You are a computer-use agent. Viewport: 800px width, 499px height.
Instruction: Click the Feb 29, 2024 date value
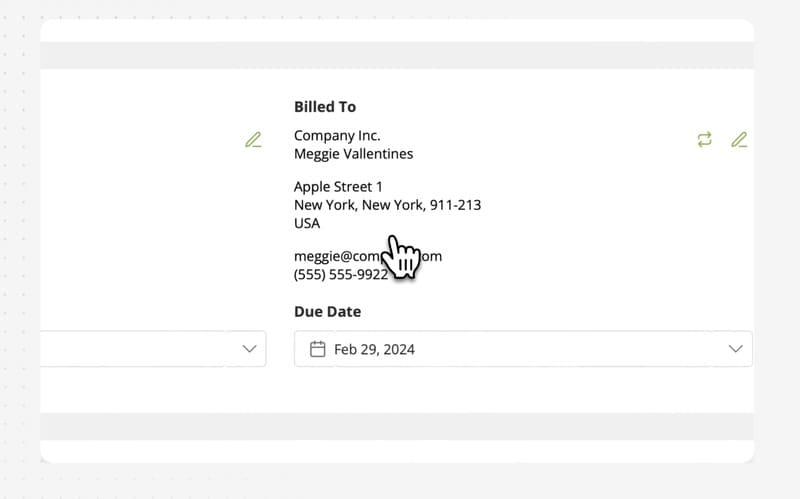[x=375, y=349]
